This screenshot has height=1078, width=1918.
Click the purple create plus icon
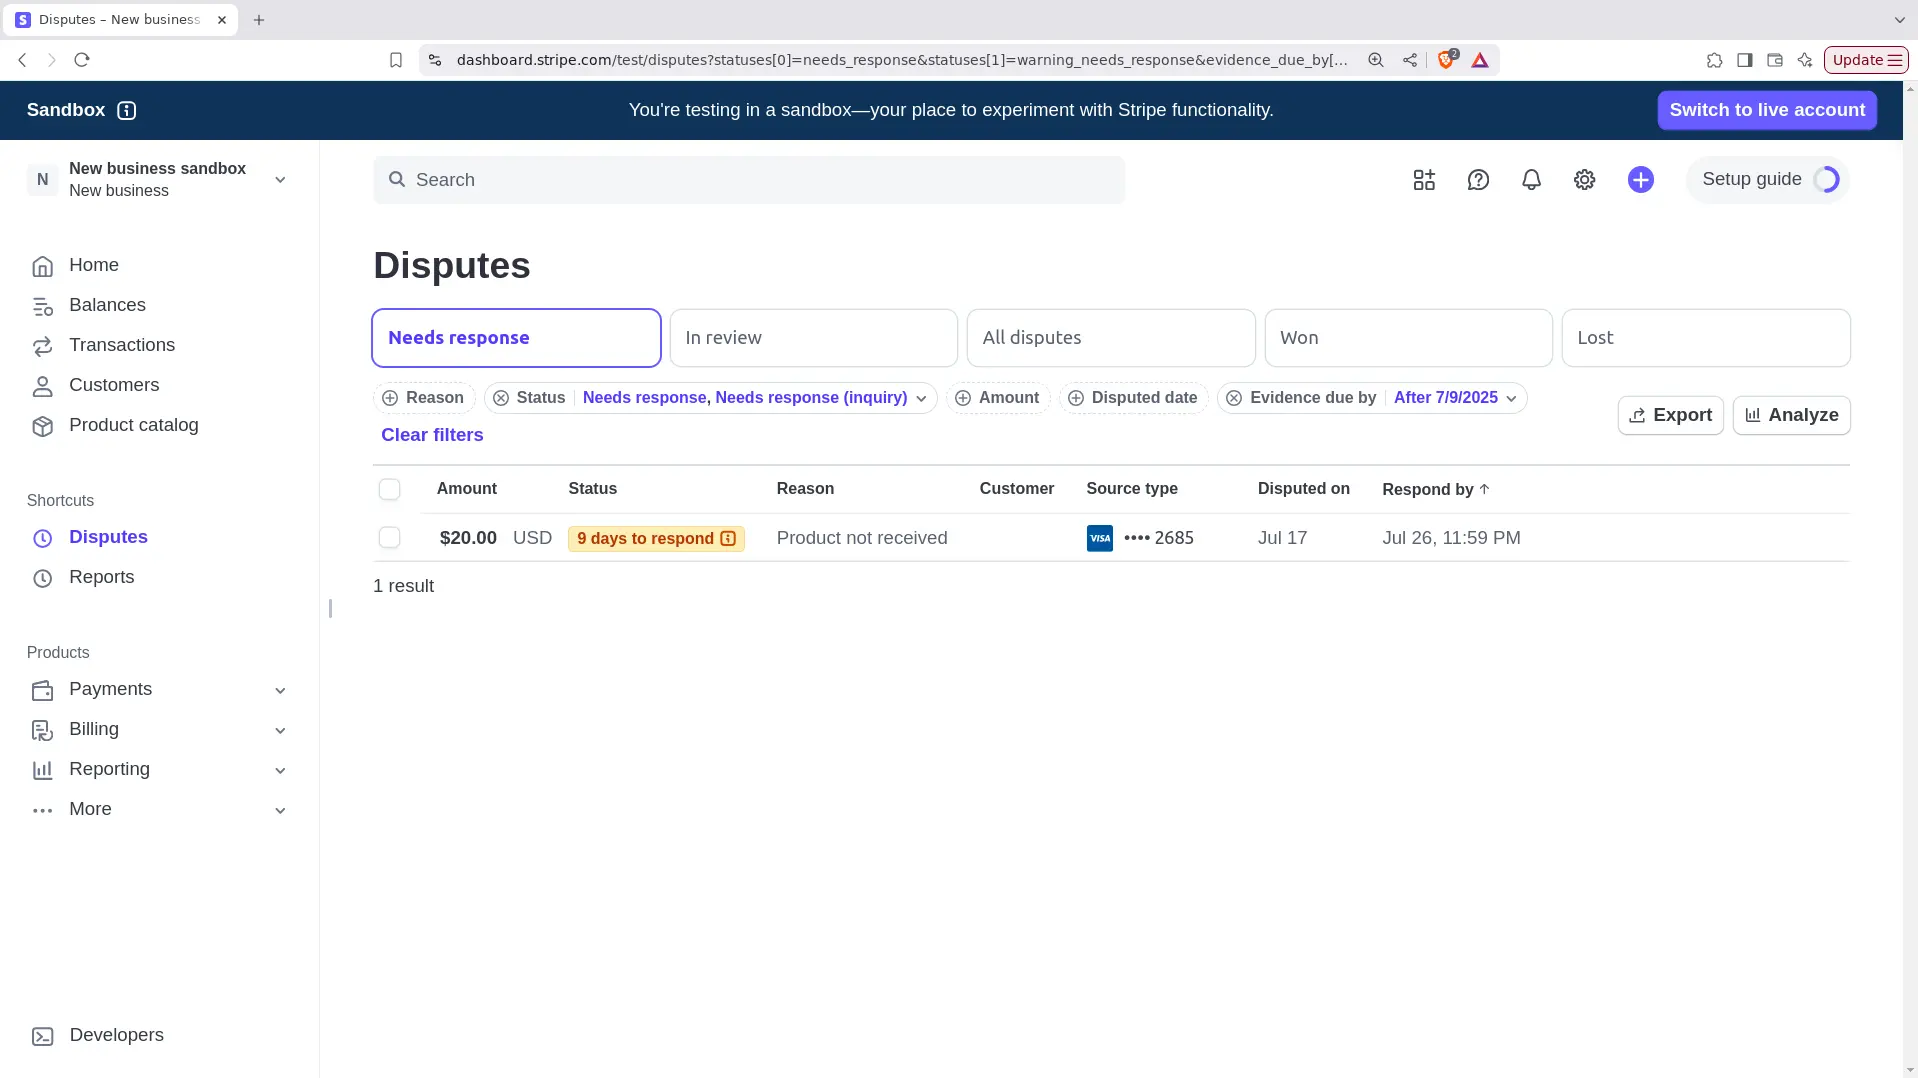1640,180
